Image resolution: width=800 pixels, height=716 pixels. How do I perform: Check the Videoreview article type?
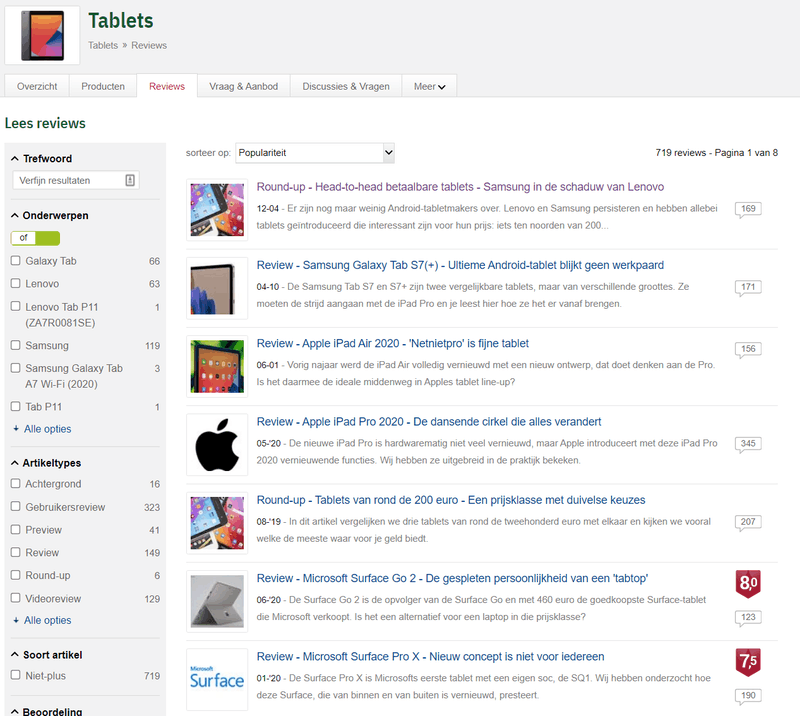coord(16,598)
